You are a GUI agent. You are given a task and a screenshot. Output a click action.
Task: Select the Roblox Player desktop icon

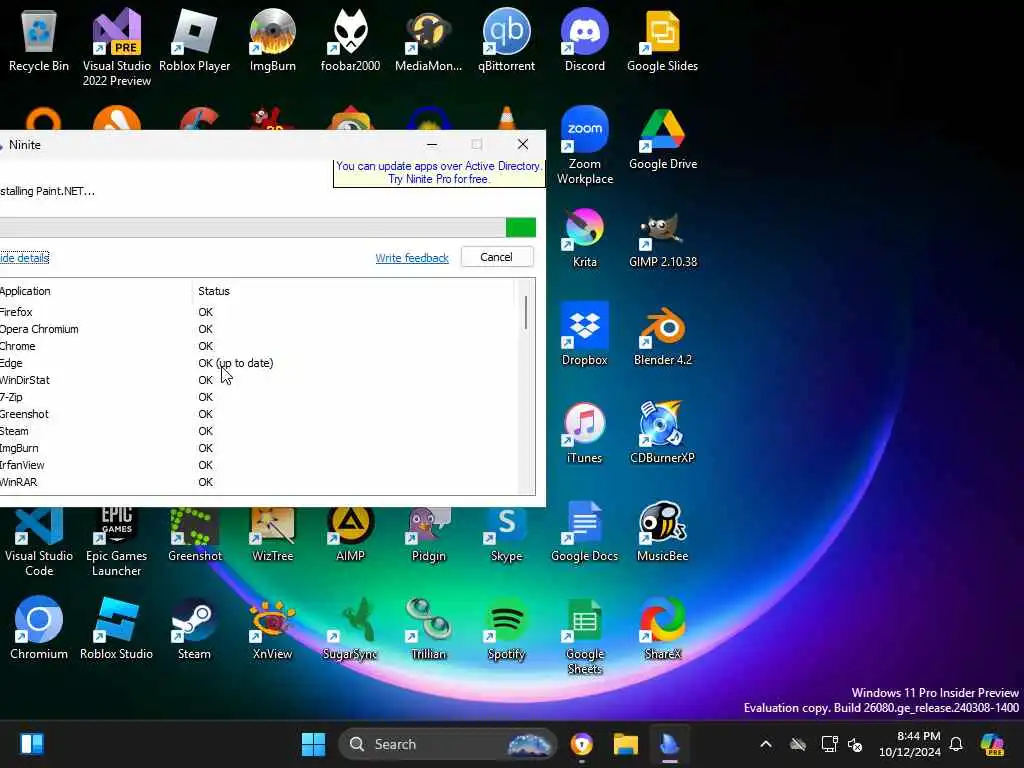(195, 40)
